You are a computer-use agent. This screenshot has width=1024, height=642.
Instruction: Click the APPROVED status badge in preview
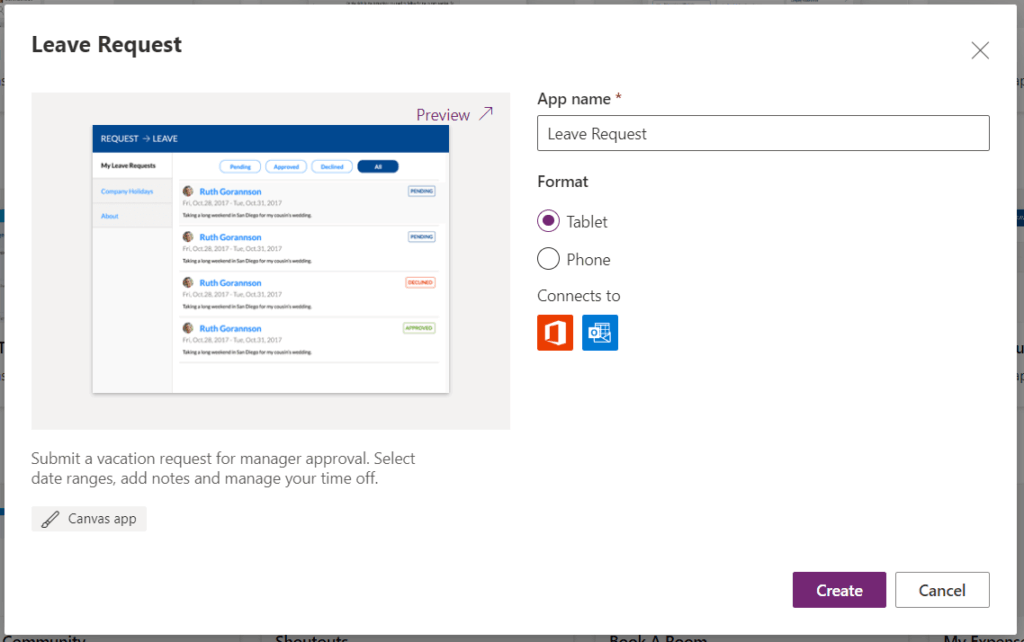tap(419, 328)
